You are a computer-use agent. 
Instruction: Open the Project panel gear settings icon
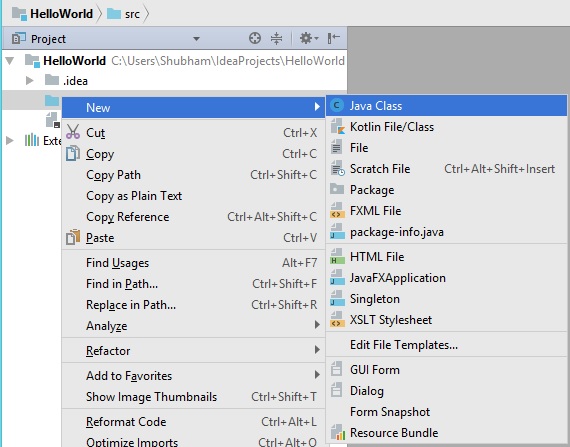click(308, 38)
